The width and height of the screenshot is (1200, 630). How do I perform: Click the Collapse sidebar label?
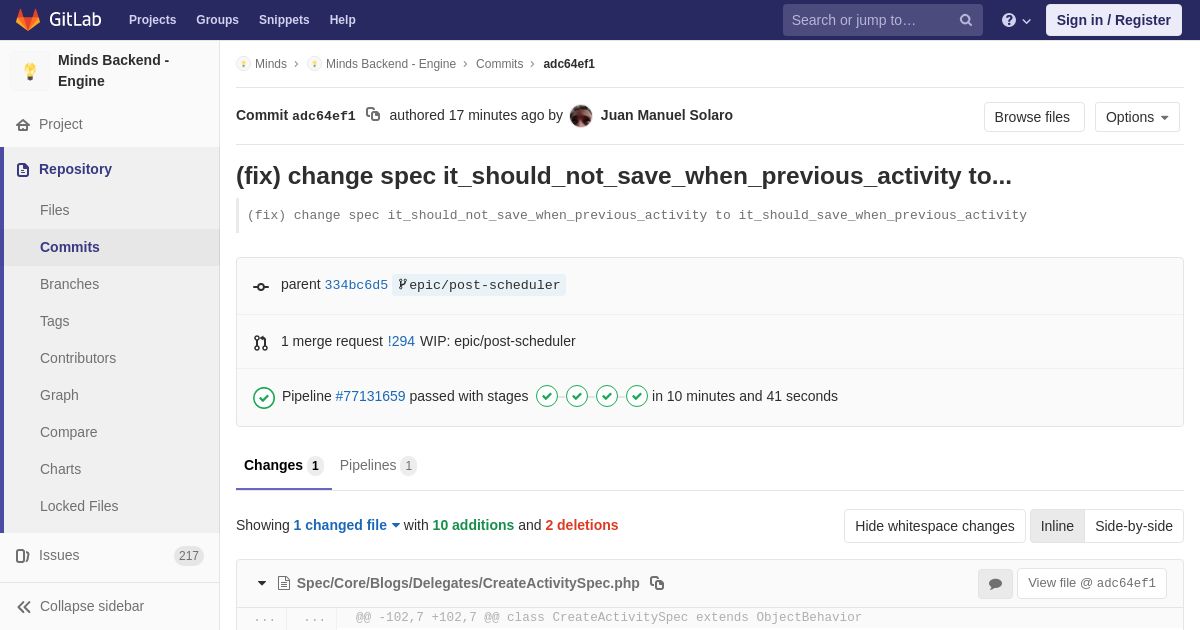[92, 606]
